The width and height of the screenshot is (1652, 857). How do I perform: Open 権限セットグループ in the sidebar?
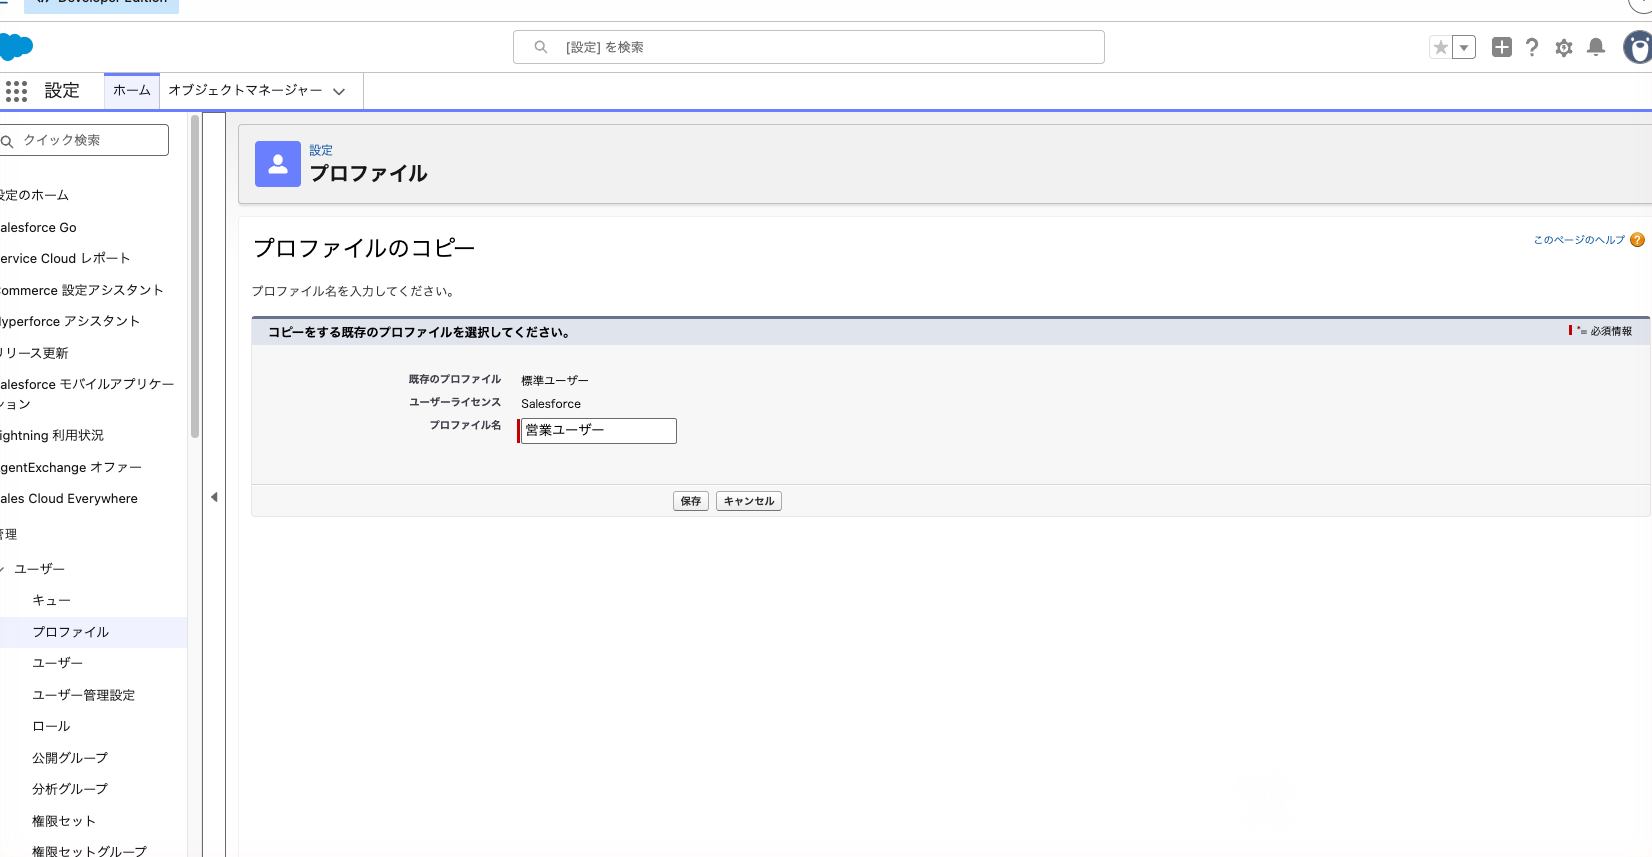[x=90, y=851]
